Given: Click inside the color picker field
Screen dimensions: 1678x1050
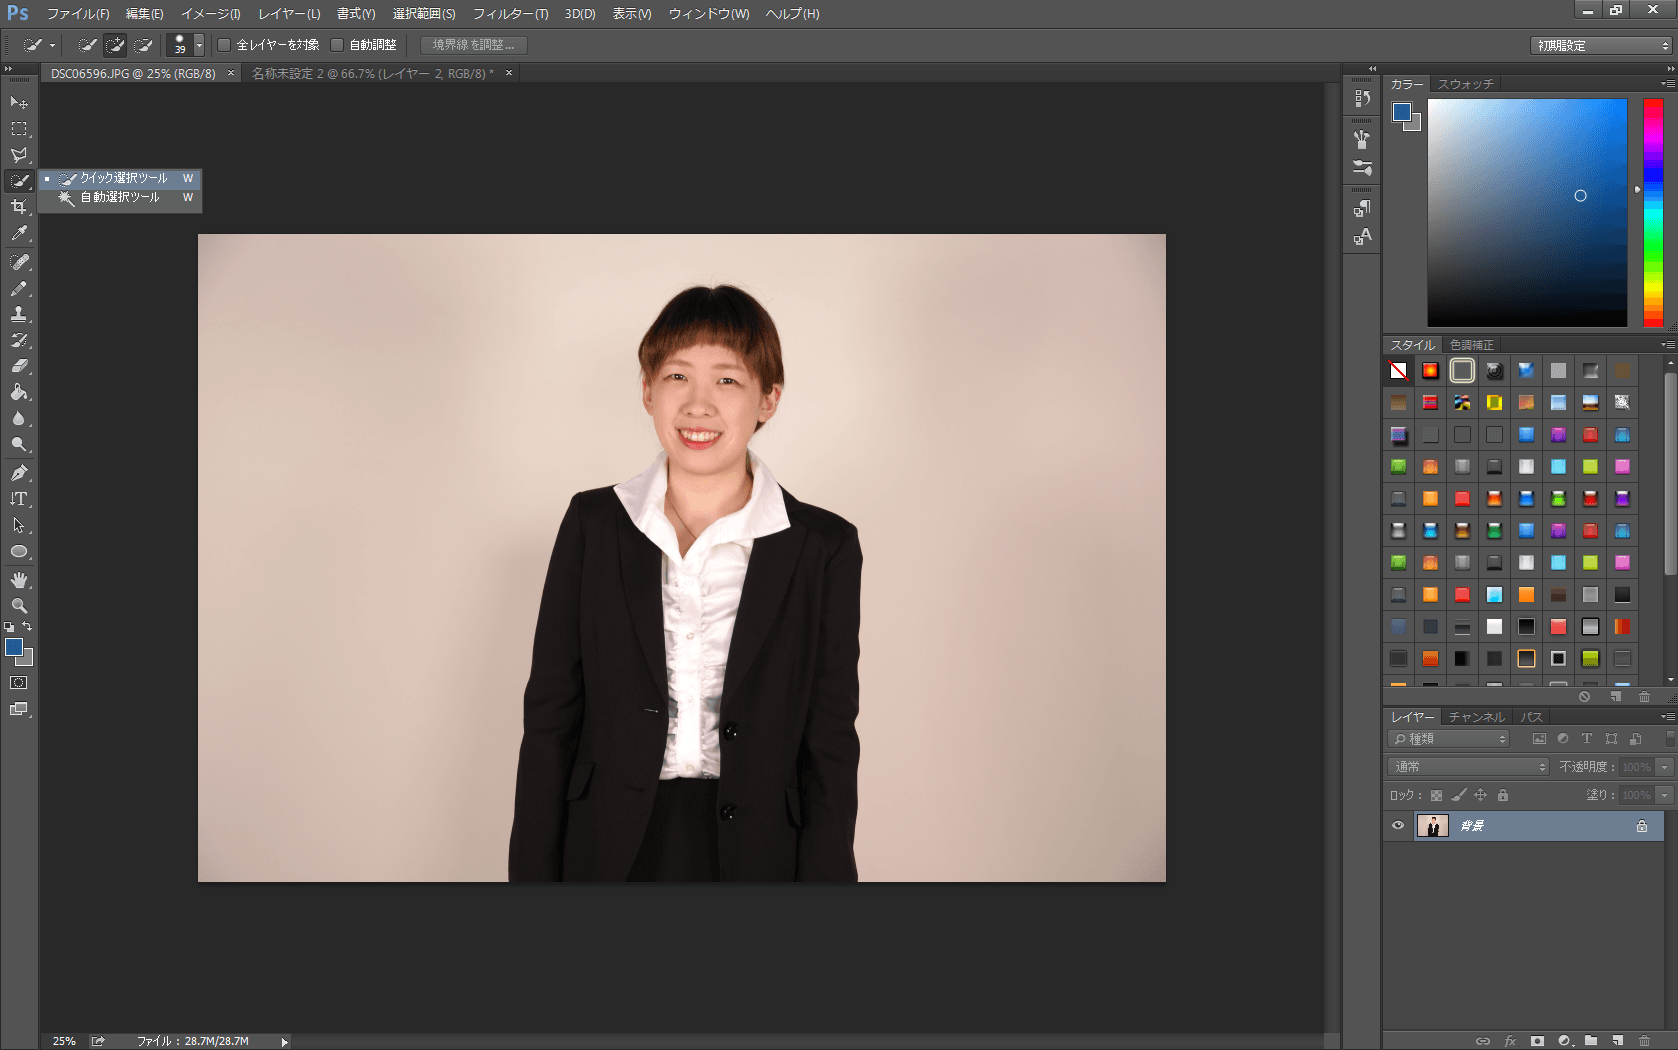Looking at the screenshot, I should (1527, 212).
